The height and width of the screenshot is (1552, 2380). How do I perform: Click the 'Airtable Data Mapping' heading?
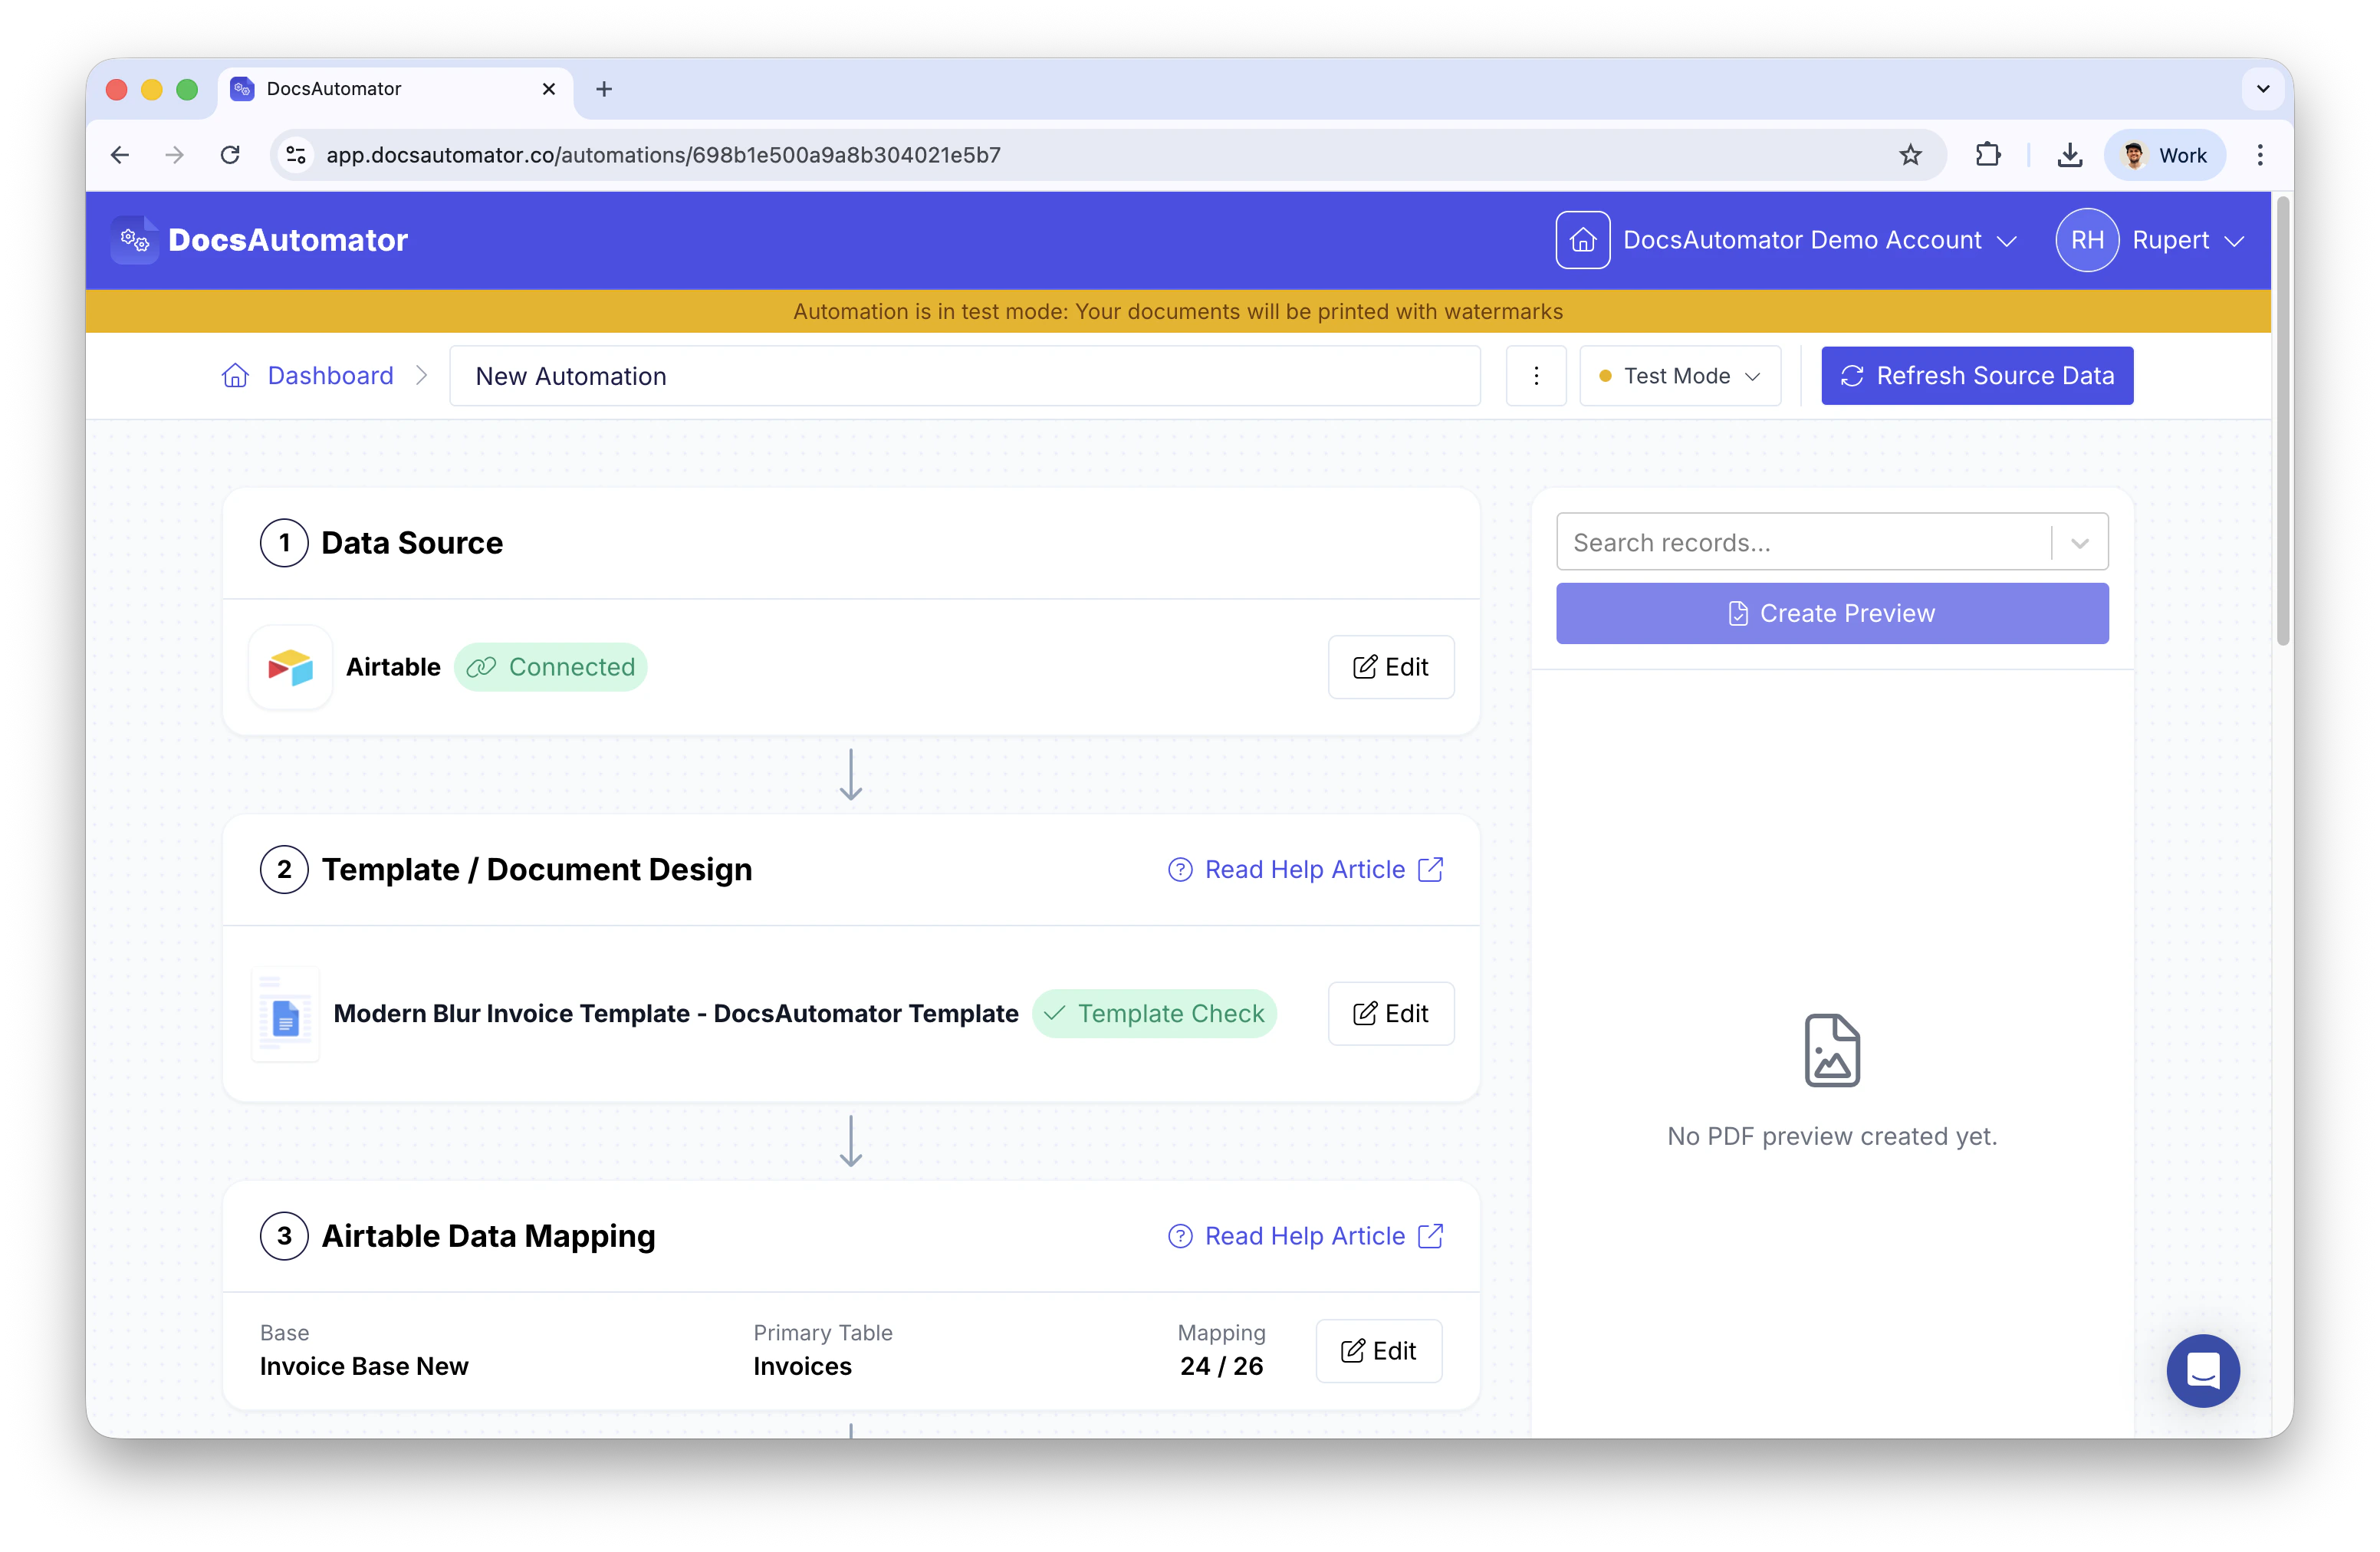click(488, 1237)
